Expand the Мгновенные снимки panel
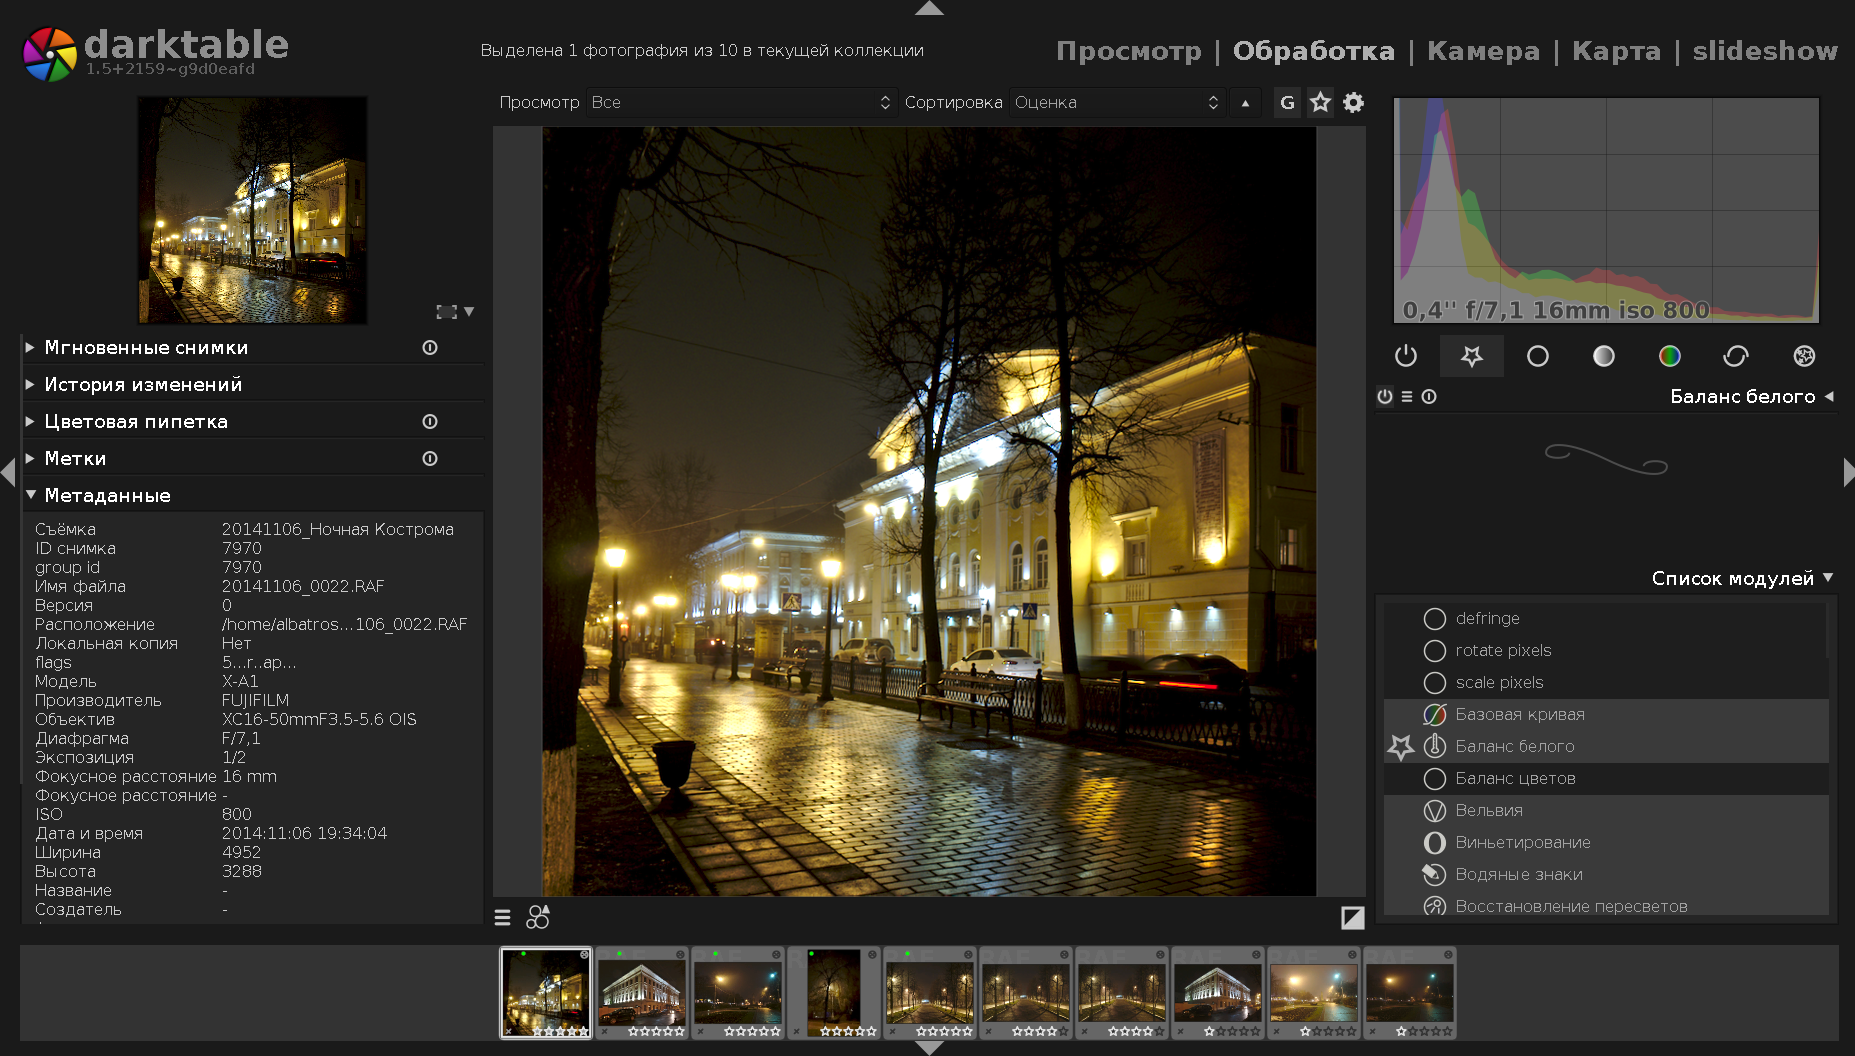This screenshot has height=1056, width=1855. 30,348
